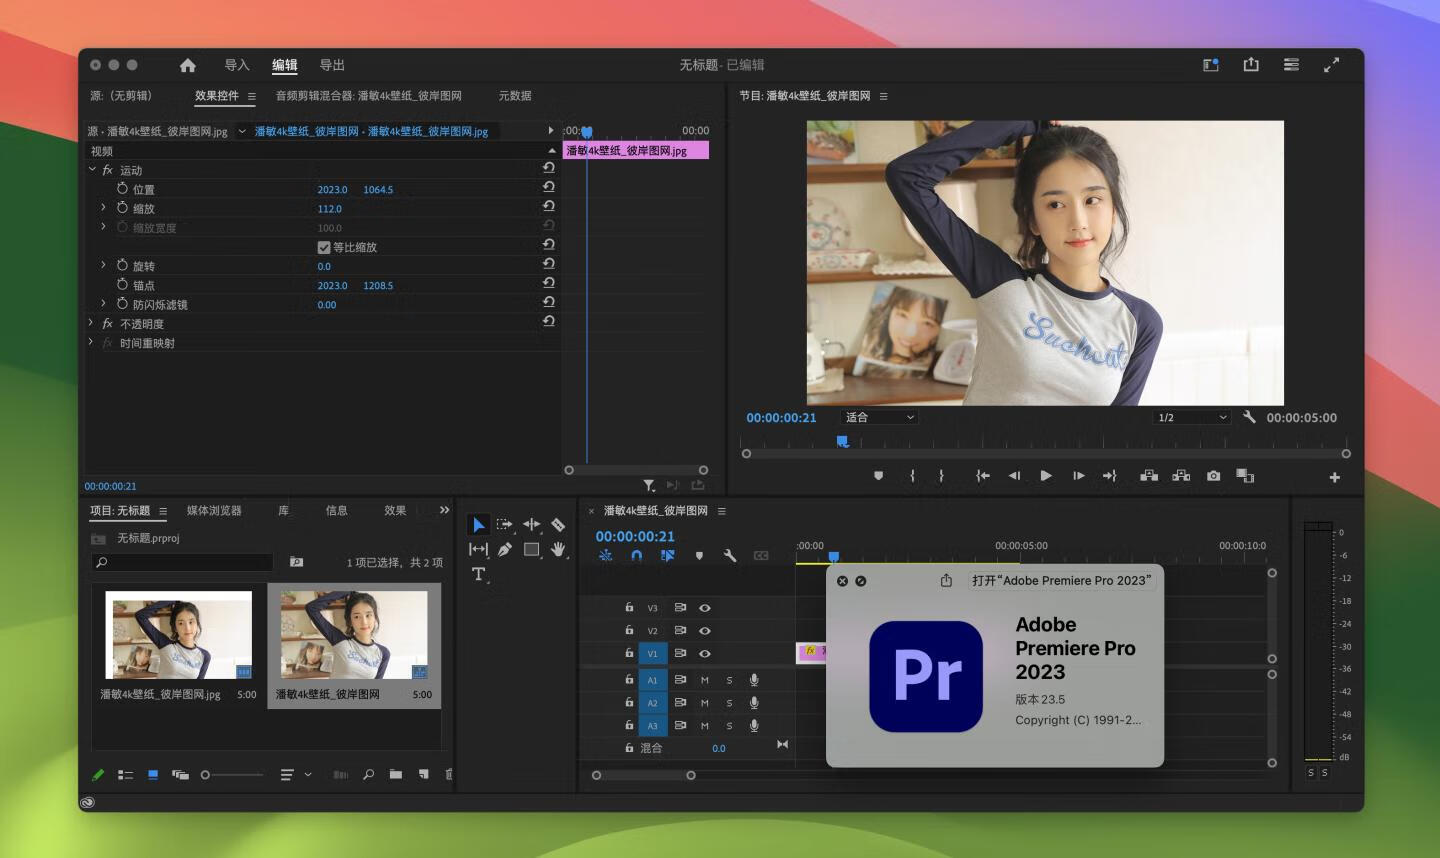Adjust the thumbnail size slider in project panel
The image size is (1440, 858).
coord(232,775)
